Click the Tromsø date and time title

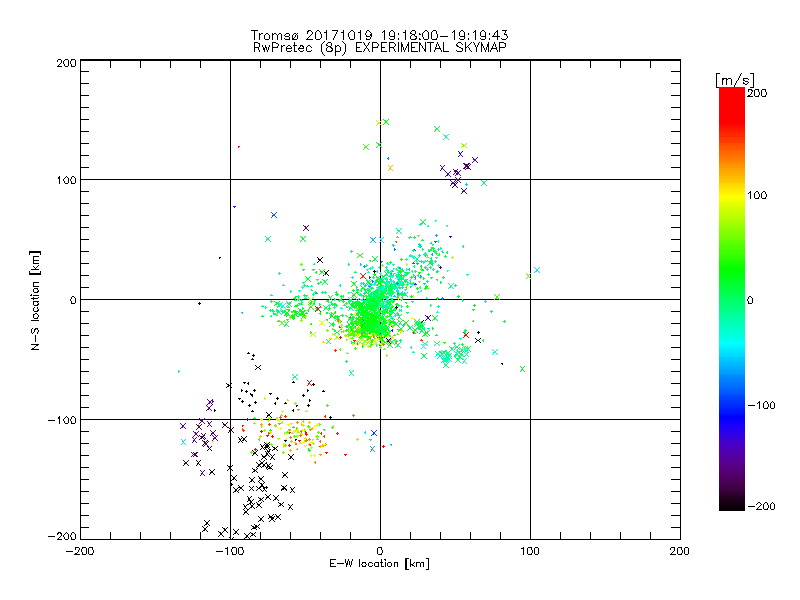pos(379,34)
